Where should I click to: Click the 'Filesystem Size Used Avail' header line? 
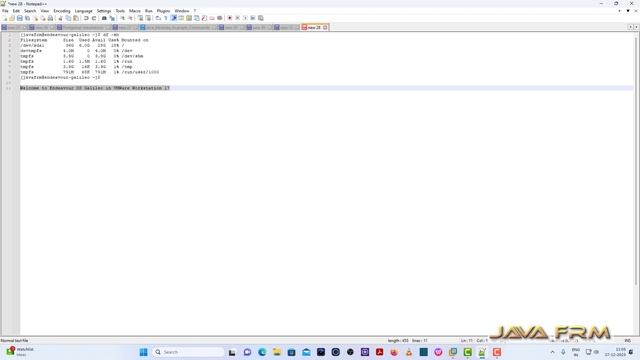84,40
